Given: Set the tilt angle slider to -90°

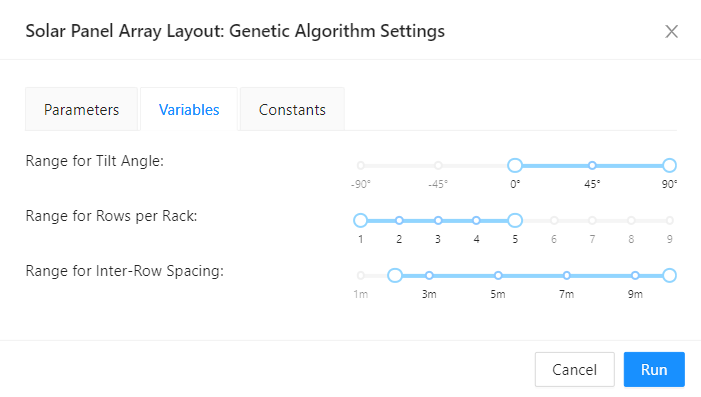Looking at the screenshot, I should coord(361,165).
